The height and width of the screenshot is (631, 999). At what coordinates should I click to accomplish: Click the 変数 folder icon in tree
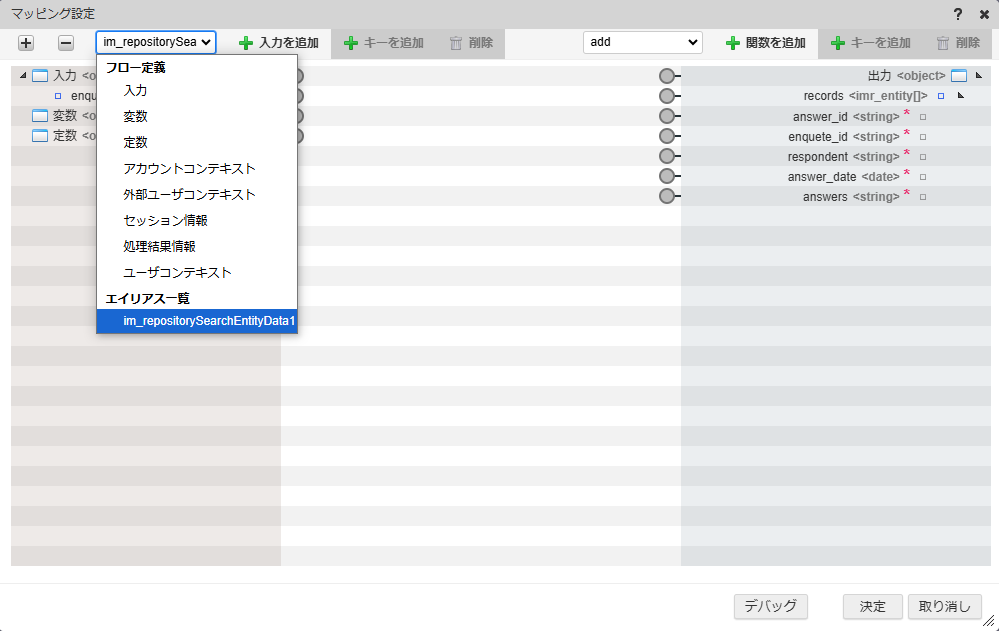40,116
